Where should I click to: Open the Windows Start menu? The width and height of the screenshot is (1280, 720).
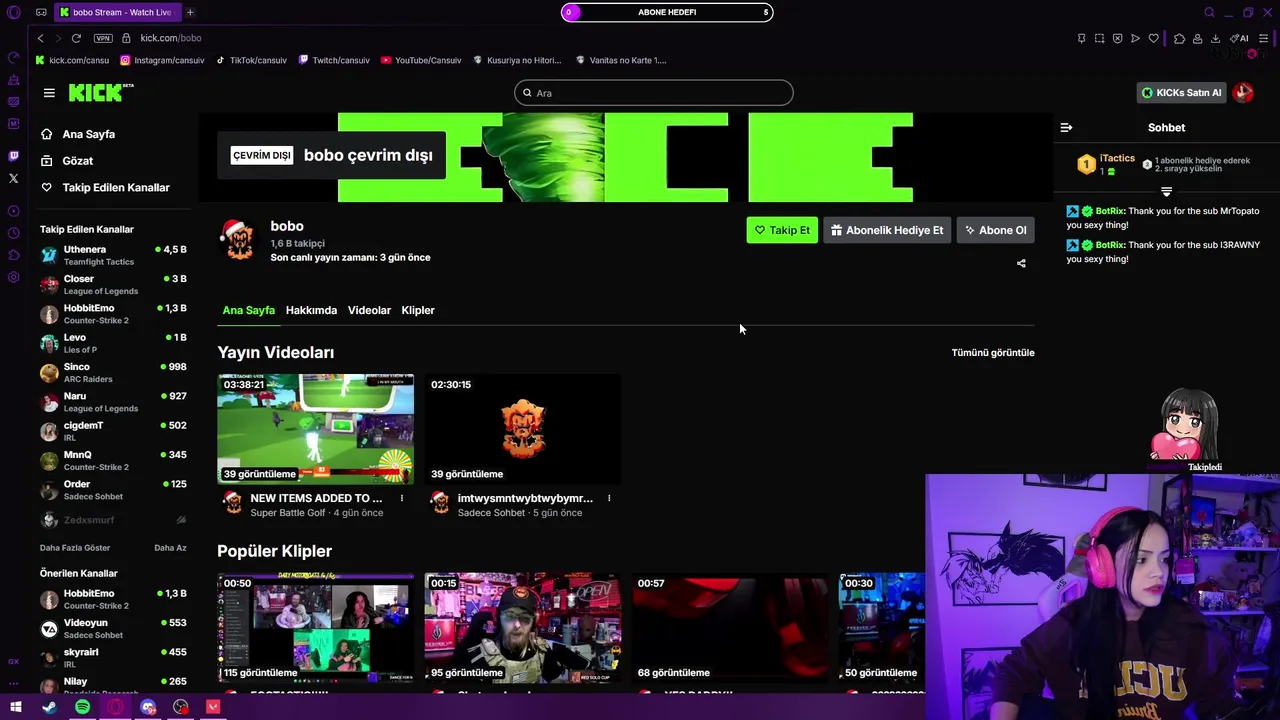(x=16, y=707)
